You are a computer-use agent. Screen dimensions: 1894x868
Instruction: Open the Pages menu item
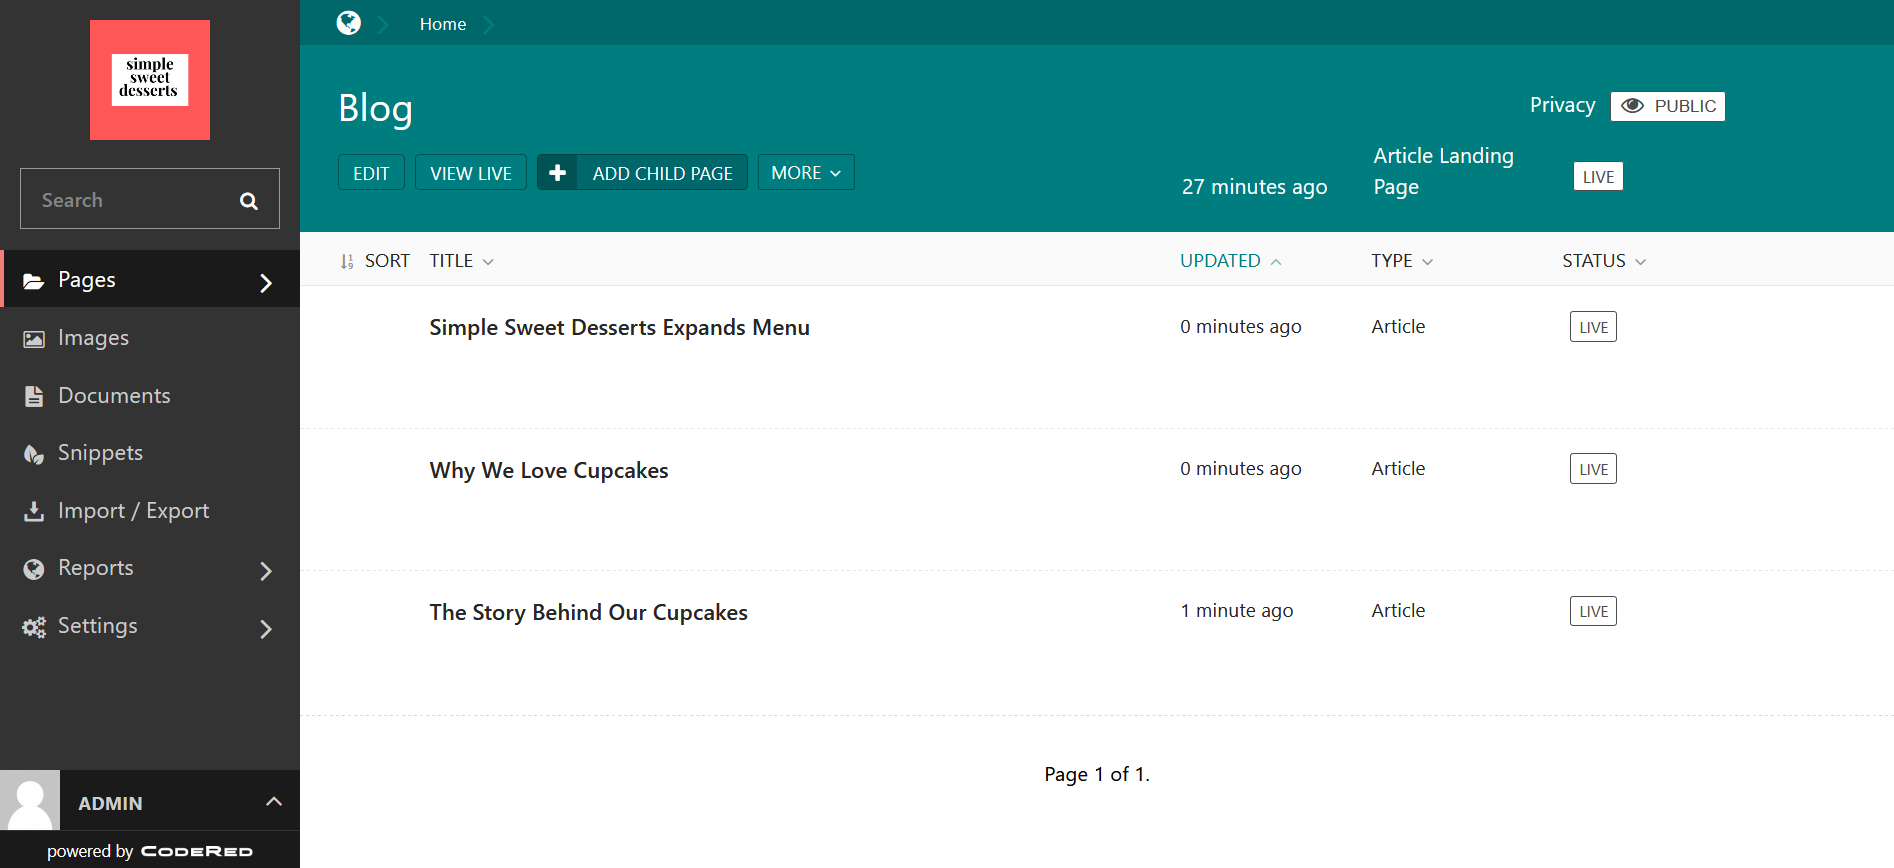tap(87, 280)
